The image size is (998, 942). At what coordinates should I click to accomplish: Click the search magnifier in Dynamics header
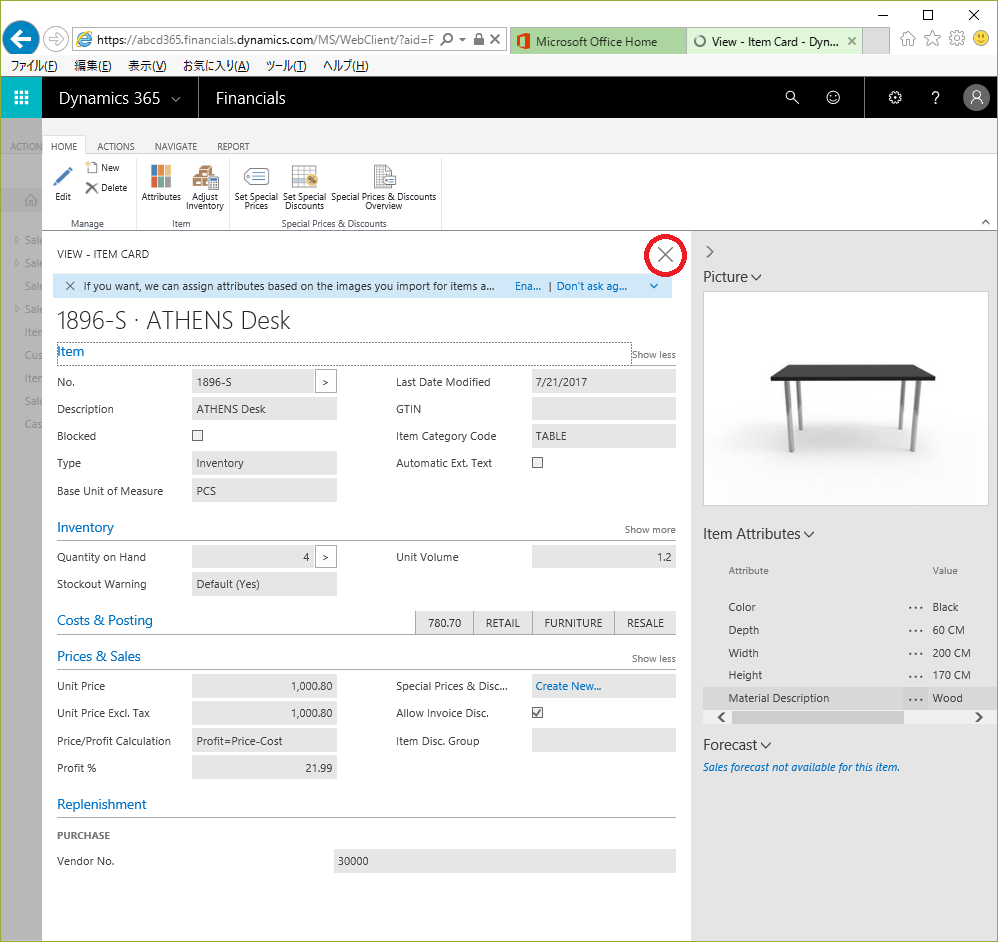point(792,97)
